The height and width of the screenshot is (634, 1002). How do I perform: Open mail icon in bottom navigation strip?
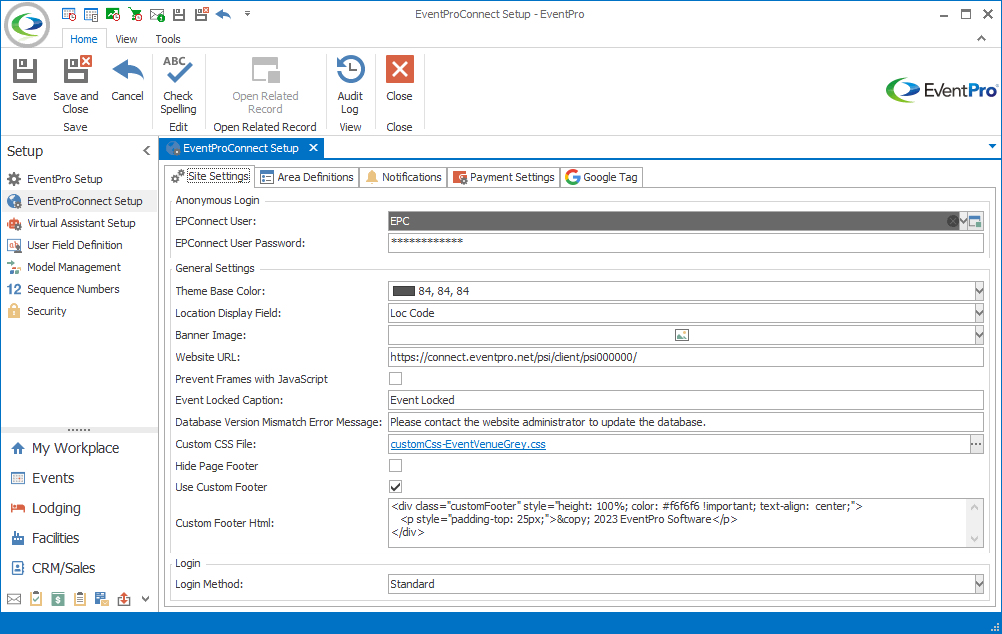coord(14,599)
